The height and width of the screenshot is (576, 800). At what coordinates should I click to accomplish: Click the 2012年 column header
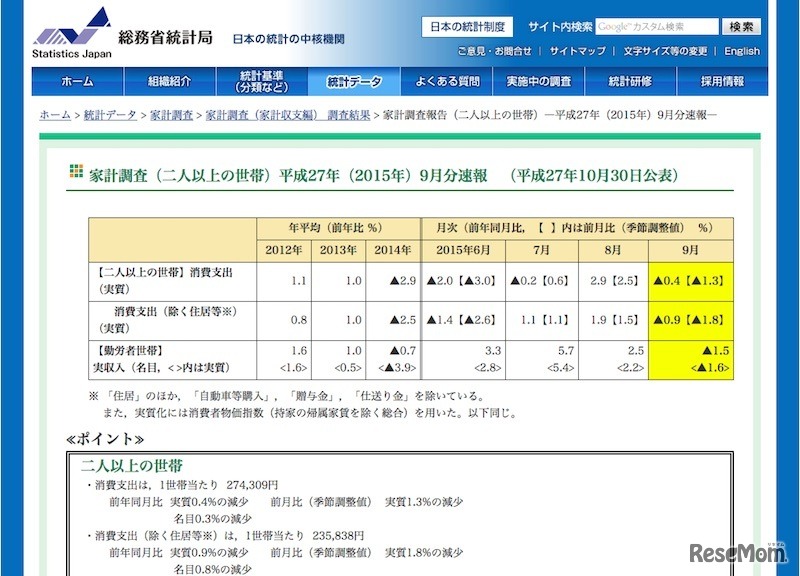[x=284, y=251]
